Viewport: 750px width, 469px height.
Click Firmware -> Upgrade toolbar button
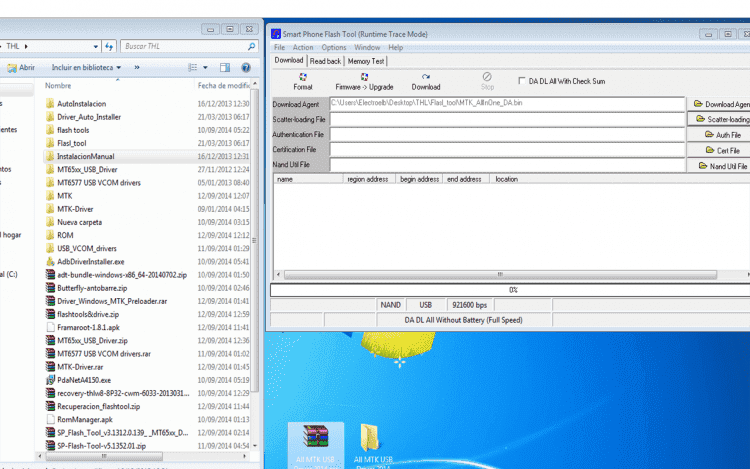[x=364, y=82]
